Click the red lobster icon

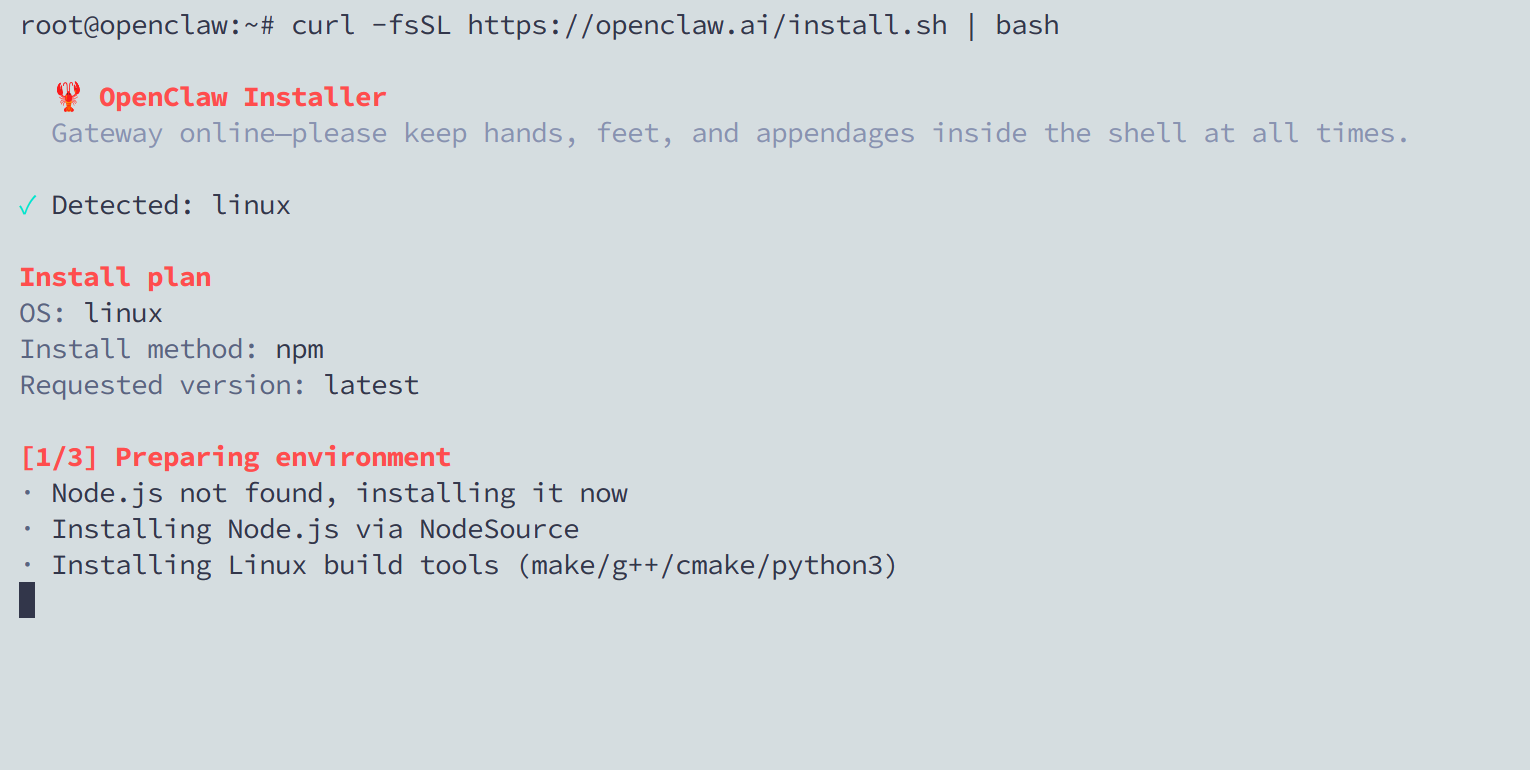67,97
